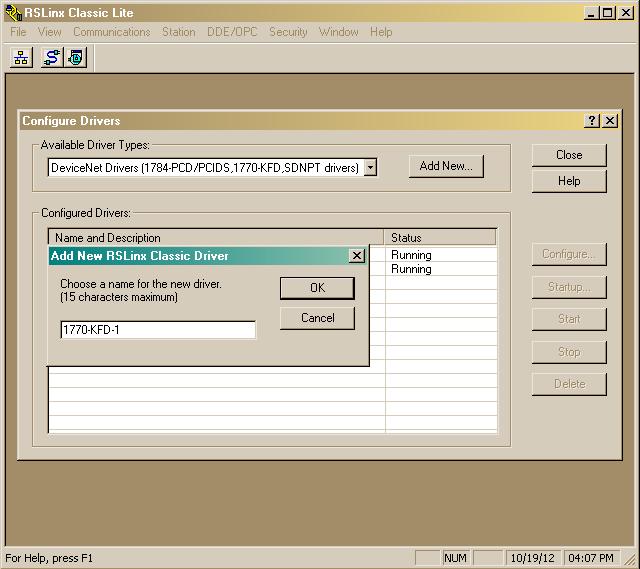Expand the Available Driver Types dropdown arrow
640x569 pixels.
[370, 167]
